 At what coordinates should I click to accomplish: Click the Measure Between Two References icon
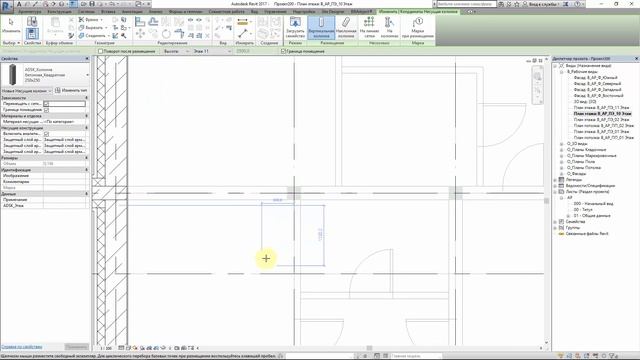(242, 34)
